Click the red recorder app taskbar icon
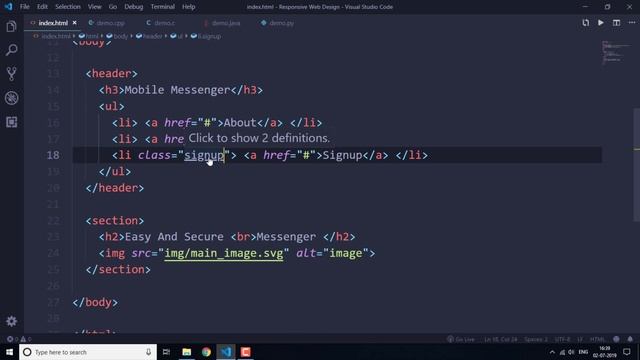Screen dimensions: 640x360 [x=245, y=352]
